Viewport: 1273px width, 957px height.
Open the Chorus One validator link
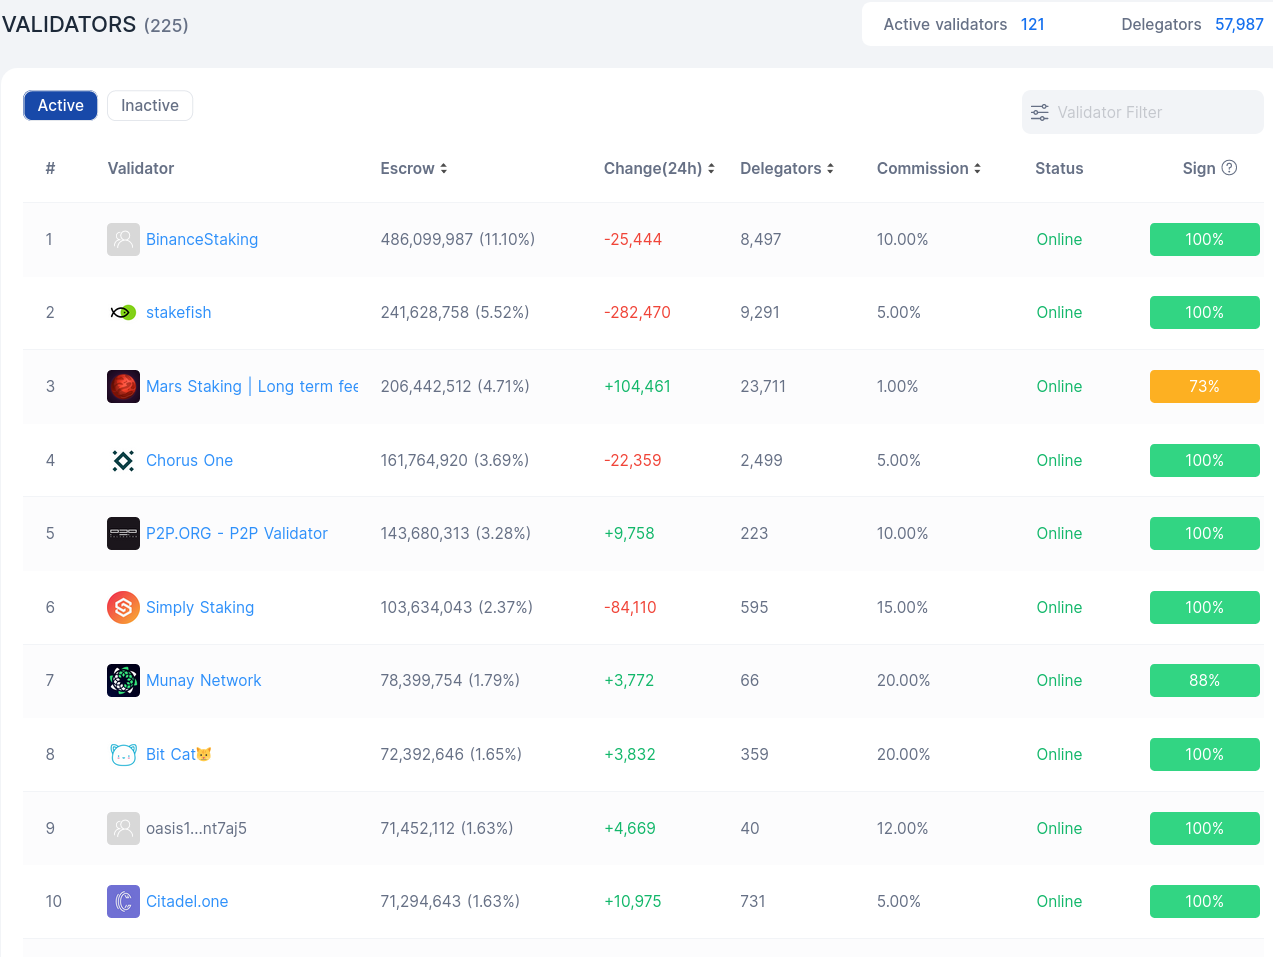pos(189,460)
